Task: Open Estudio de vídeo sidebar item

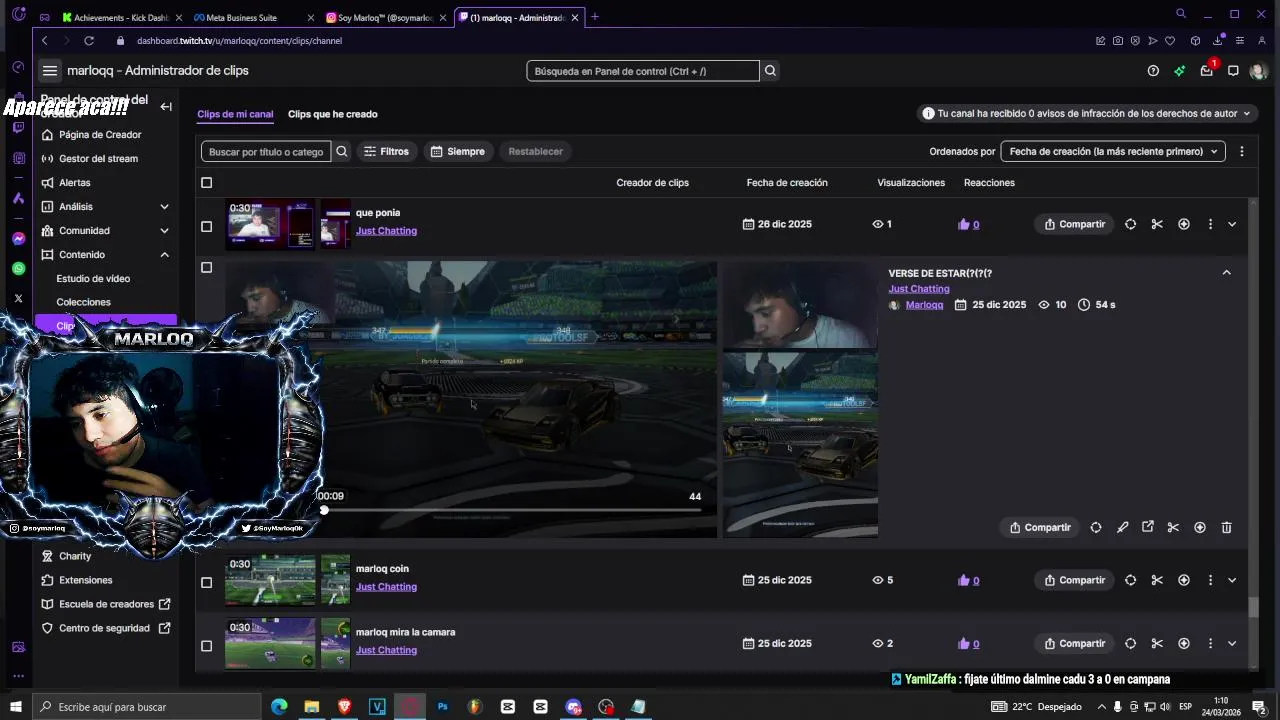Action: [93, 279]
